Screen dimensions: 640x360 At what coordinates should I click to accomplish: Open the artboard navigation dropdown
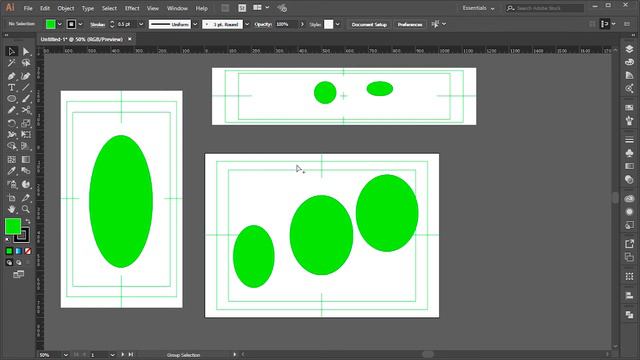[x=112, y=355]
